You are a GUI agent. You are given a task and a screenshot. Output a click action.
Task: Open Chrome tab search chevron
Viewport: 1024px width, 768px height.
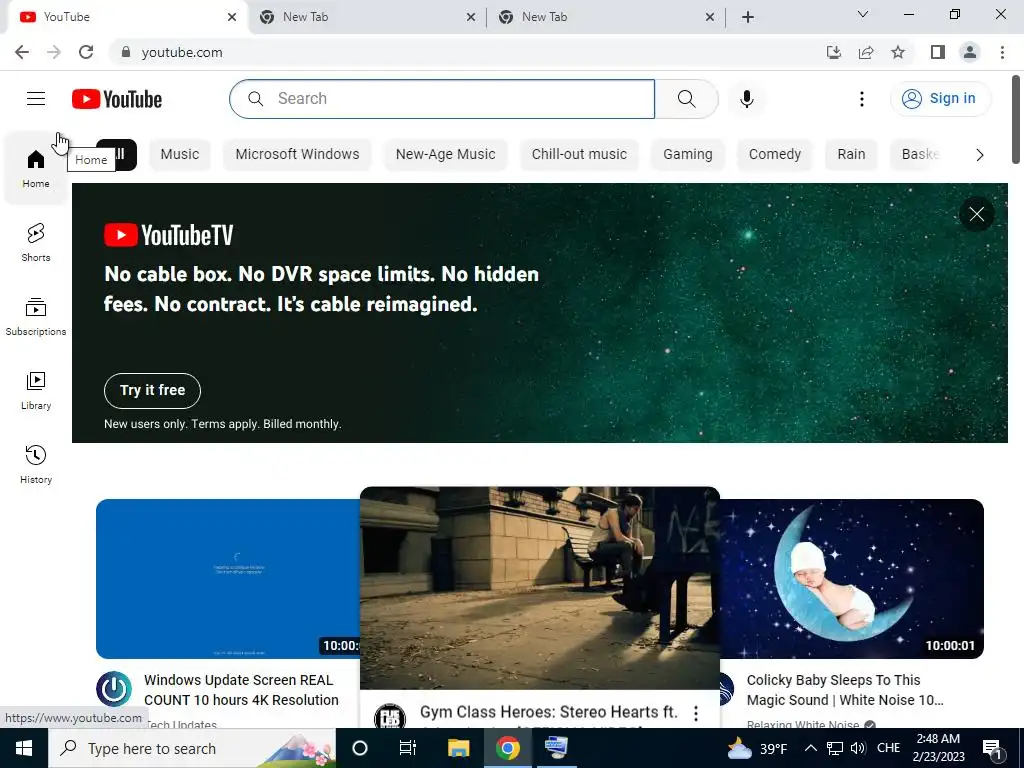pyautogui.click(x=863, y=14)
